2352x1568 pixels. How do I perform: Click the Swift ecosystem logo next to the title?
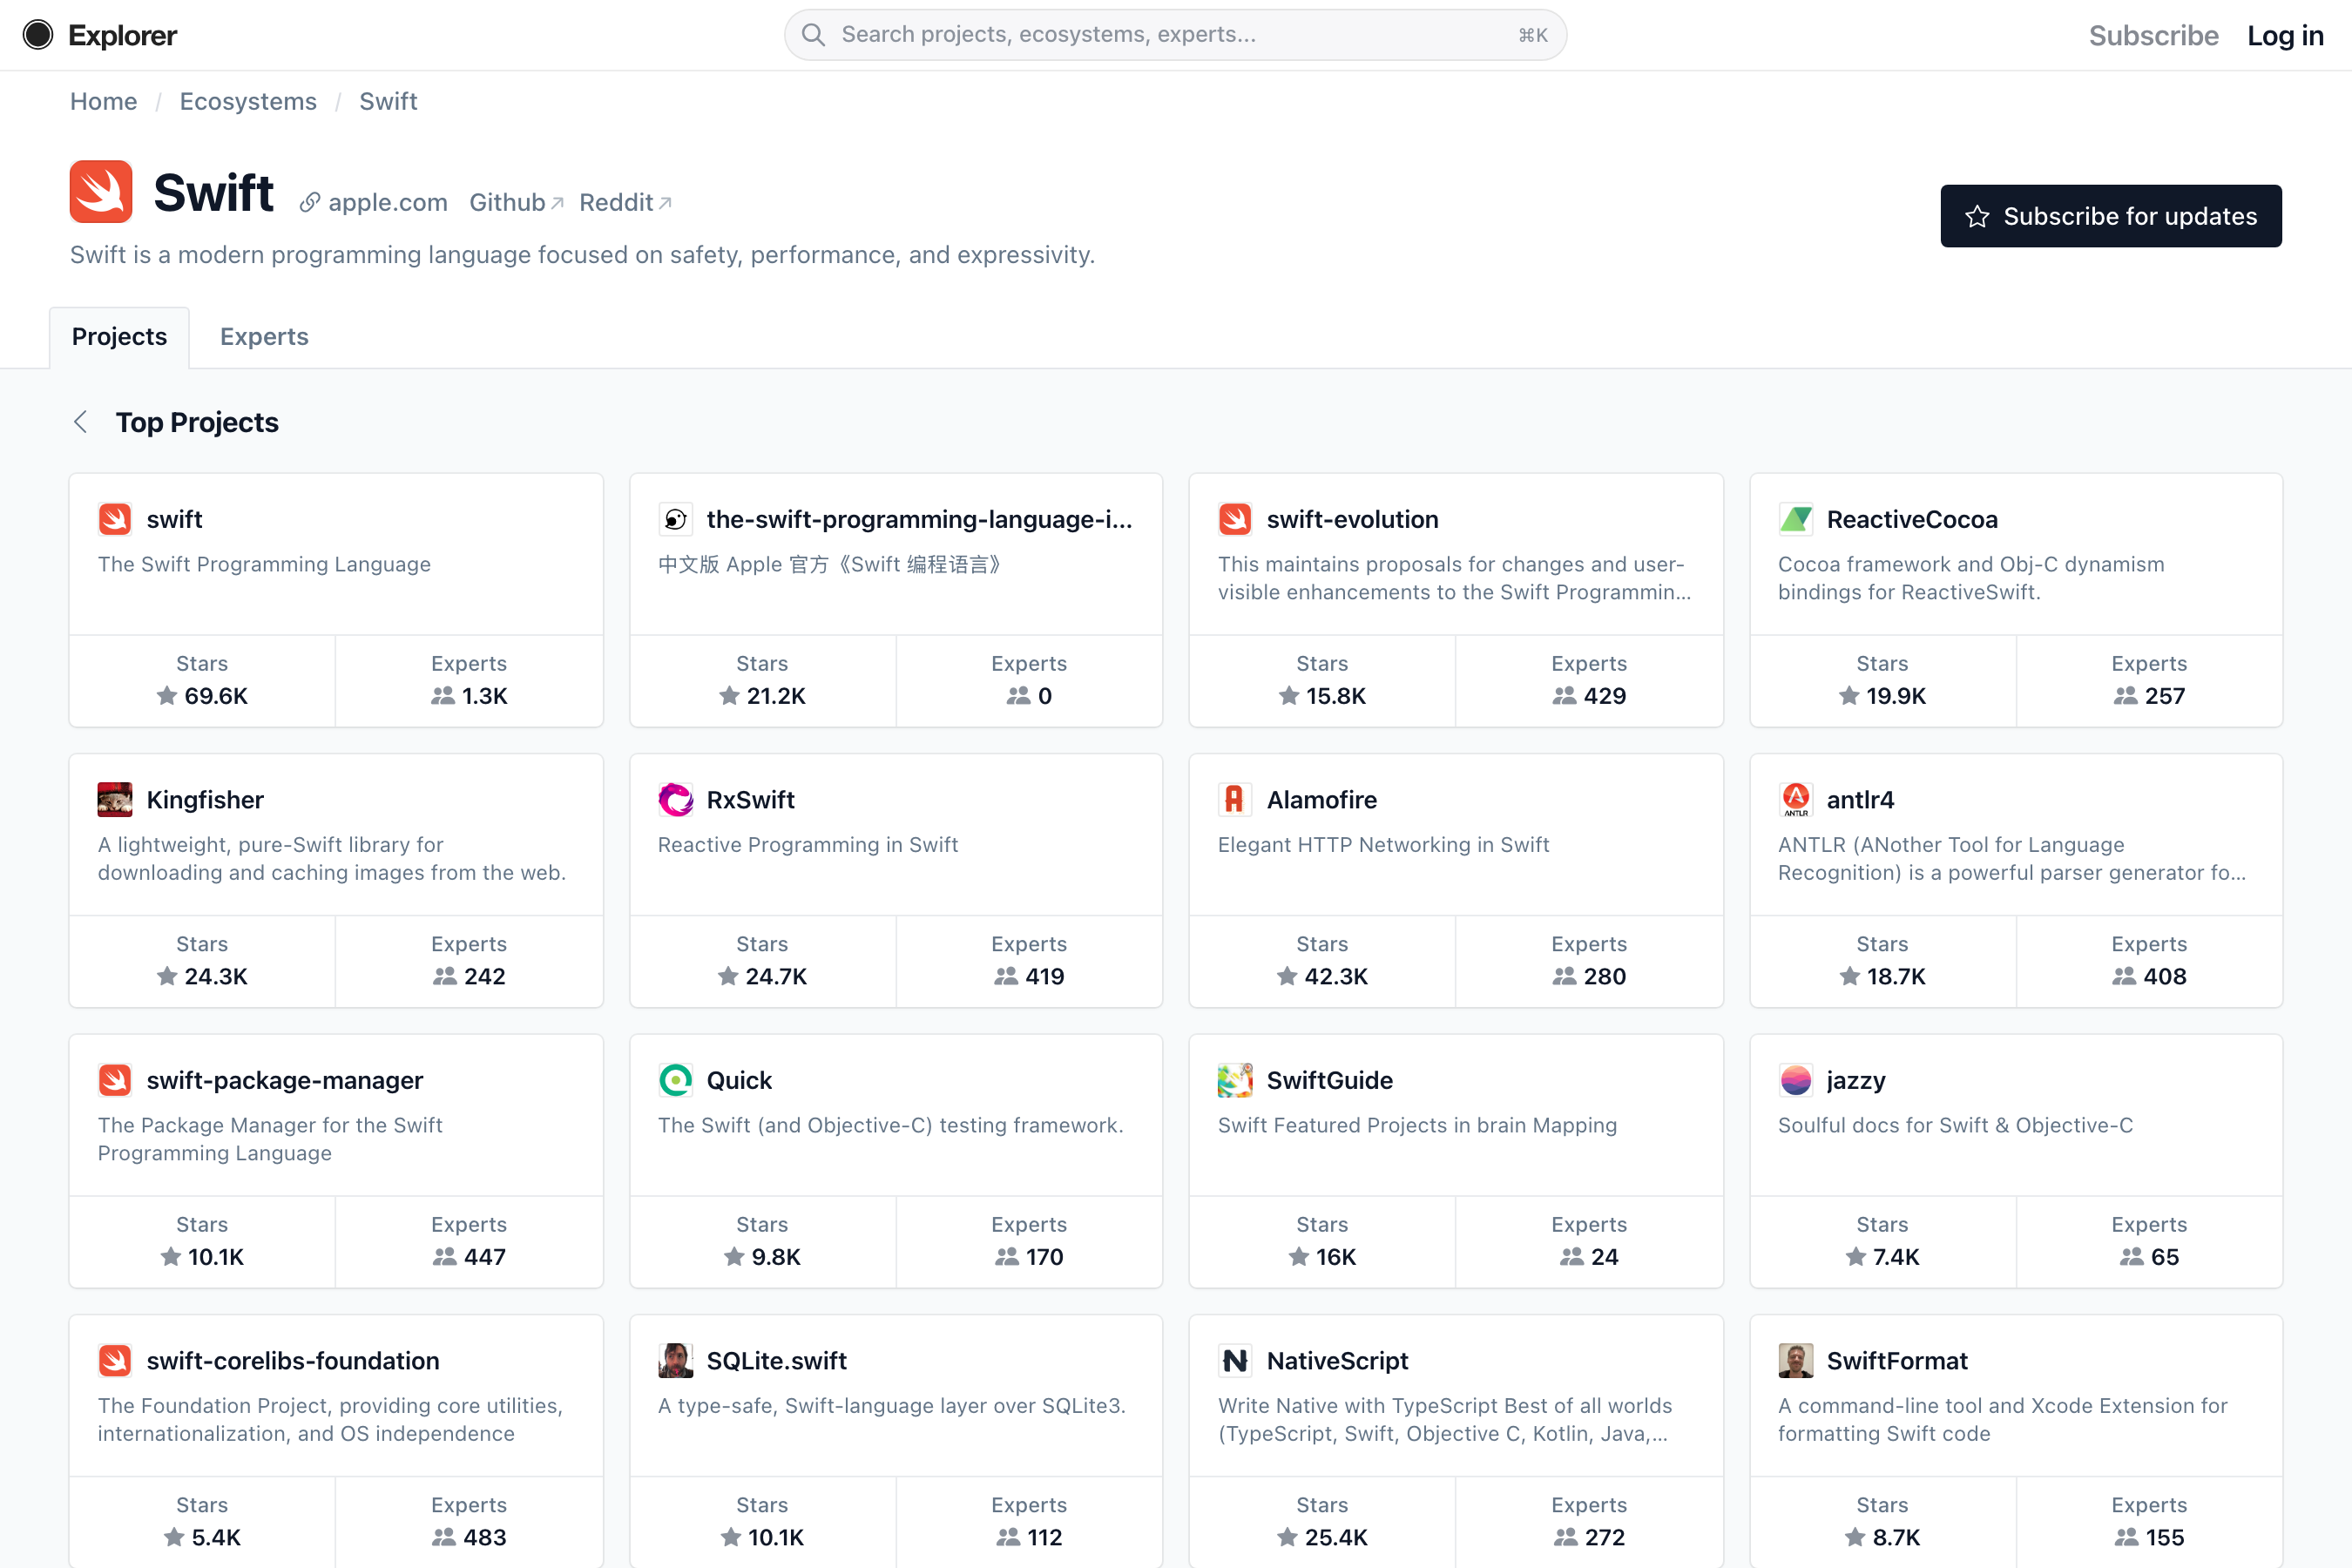100,191
